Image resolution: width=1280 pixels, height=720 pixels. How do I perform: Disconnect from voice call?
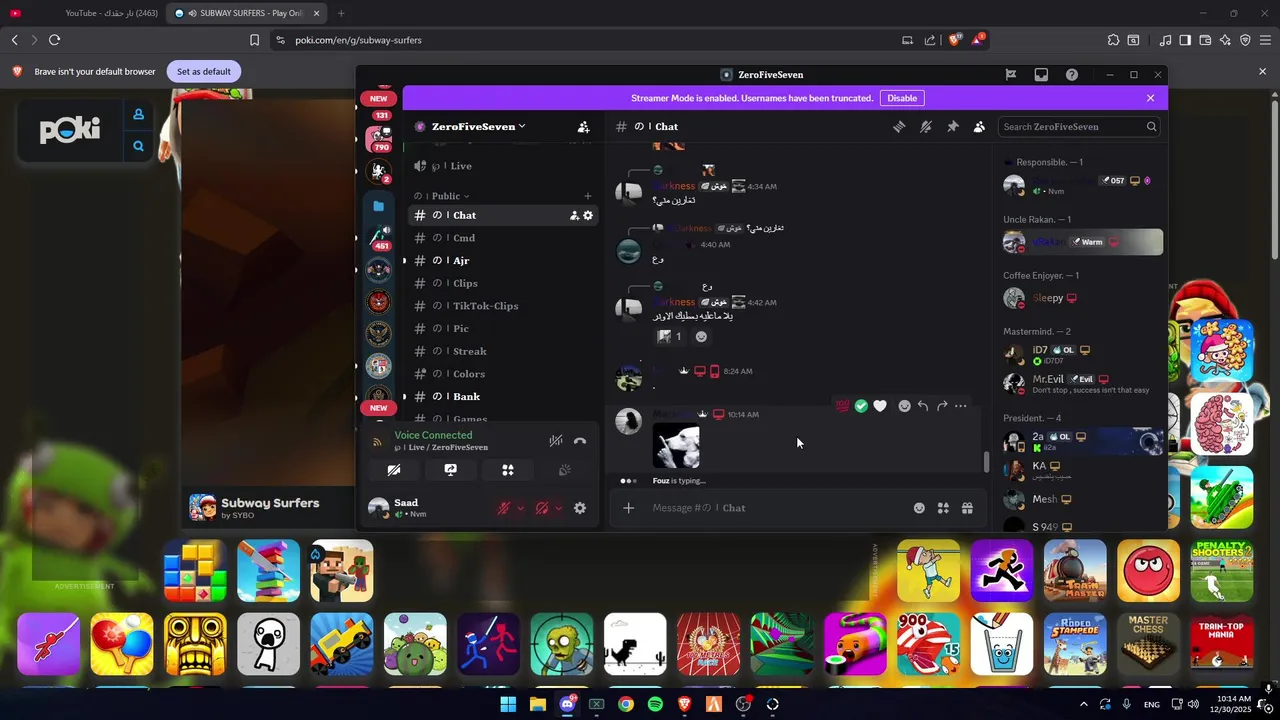point(580,441)
